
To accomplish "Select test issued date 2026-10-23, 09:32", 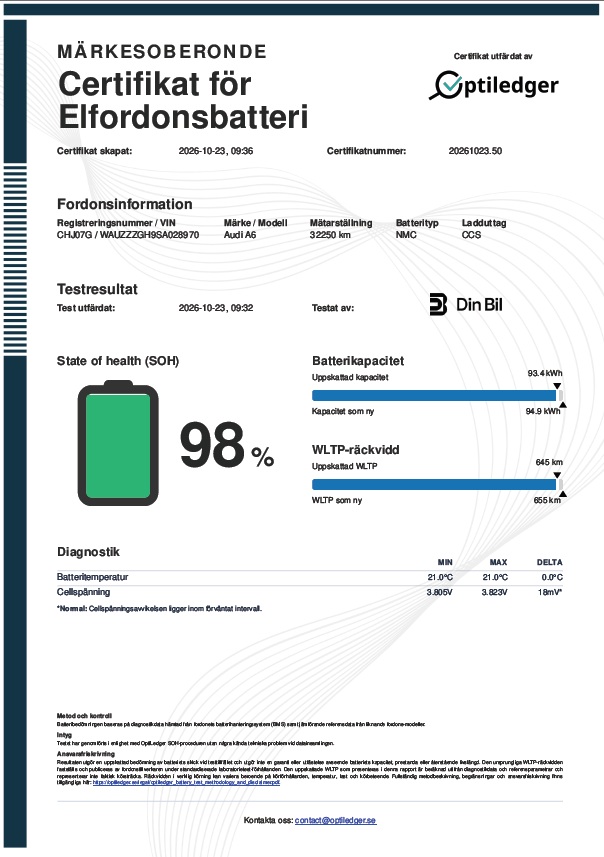I will [x=216, y=308].
